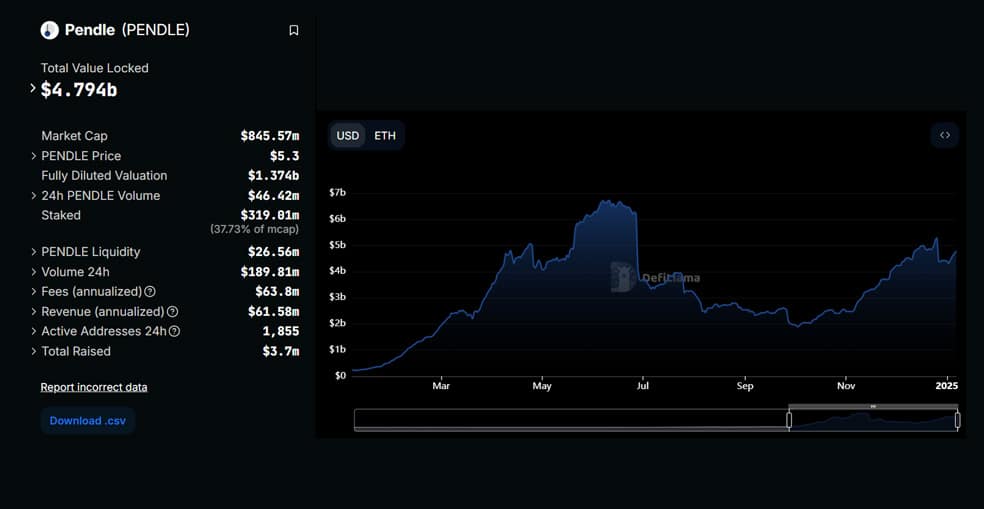The image size is (984, 509).
Task: Click the 37.73% of mcap text
Action: point(254,229)
